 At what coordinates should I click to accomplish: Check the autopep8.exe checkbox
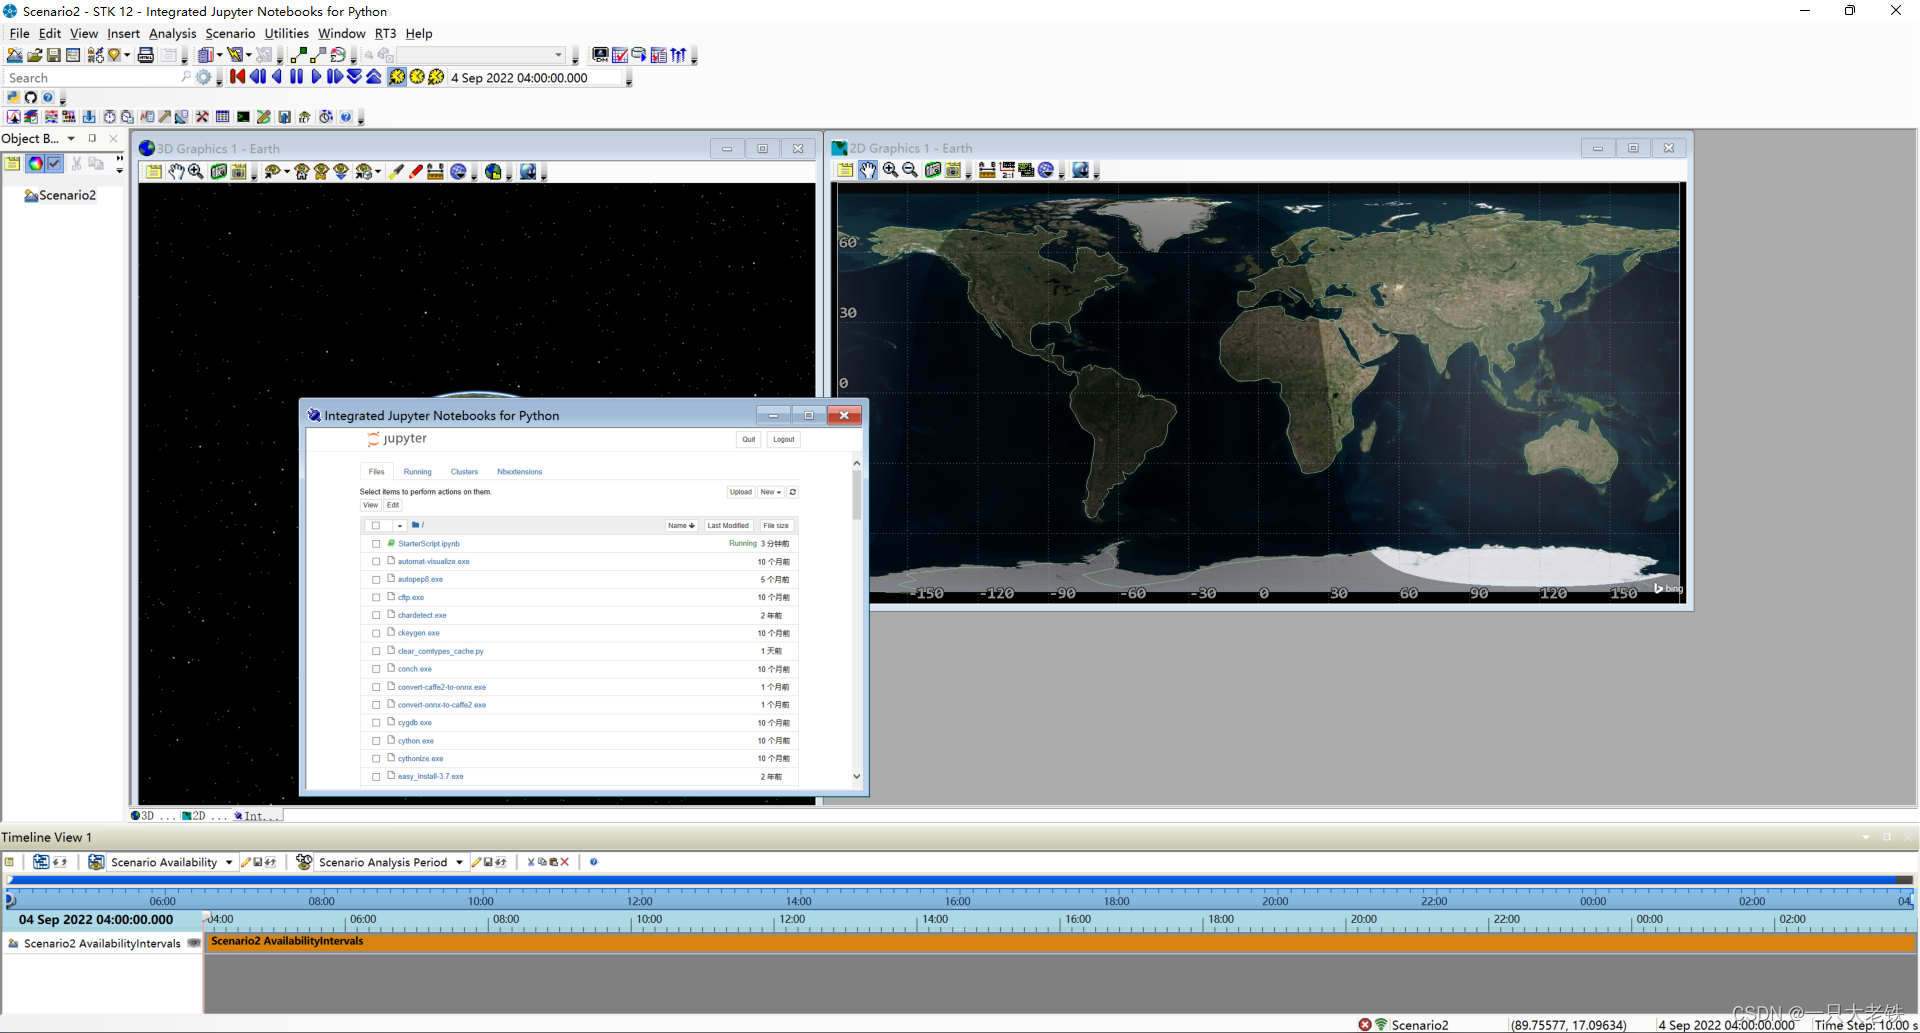click(x=376, y=580)
